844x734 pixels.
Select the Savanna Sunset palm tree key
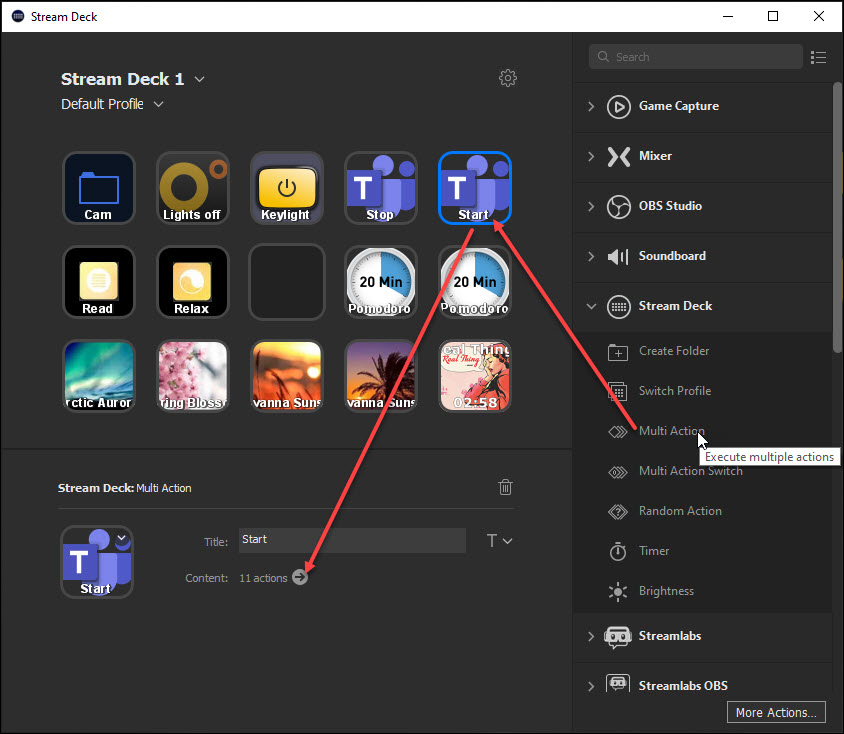click(x=381, y=376)
